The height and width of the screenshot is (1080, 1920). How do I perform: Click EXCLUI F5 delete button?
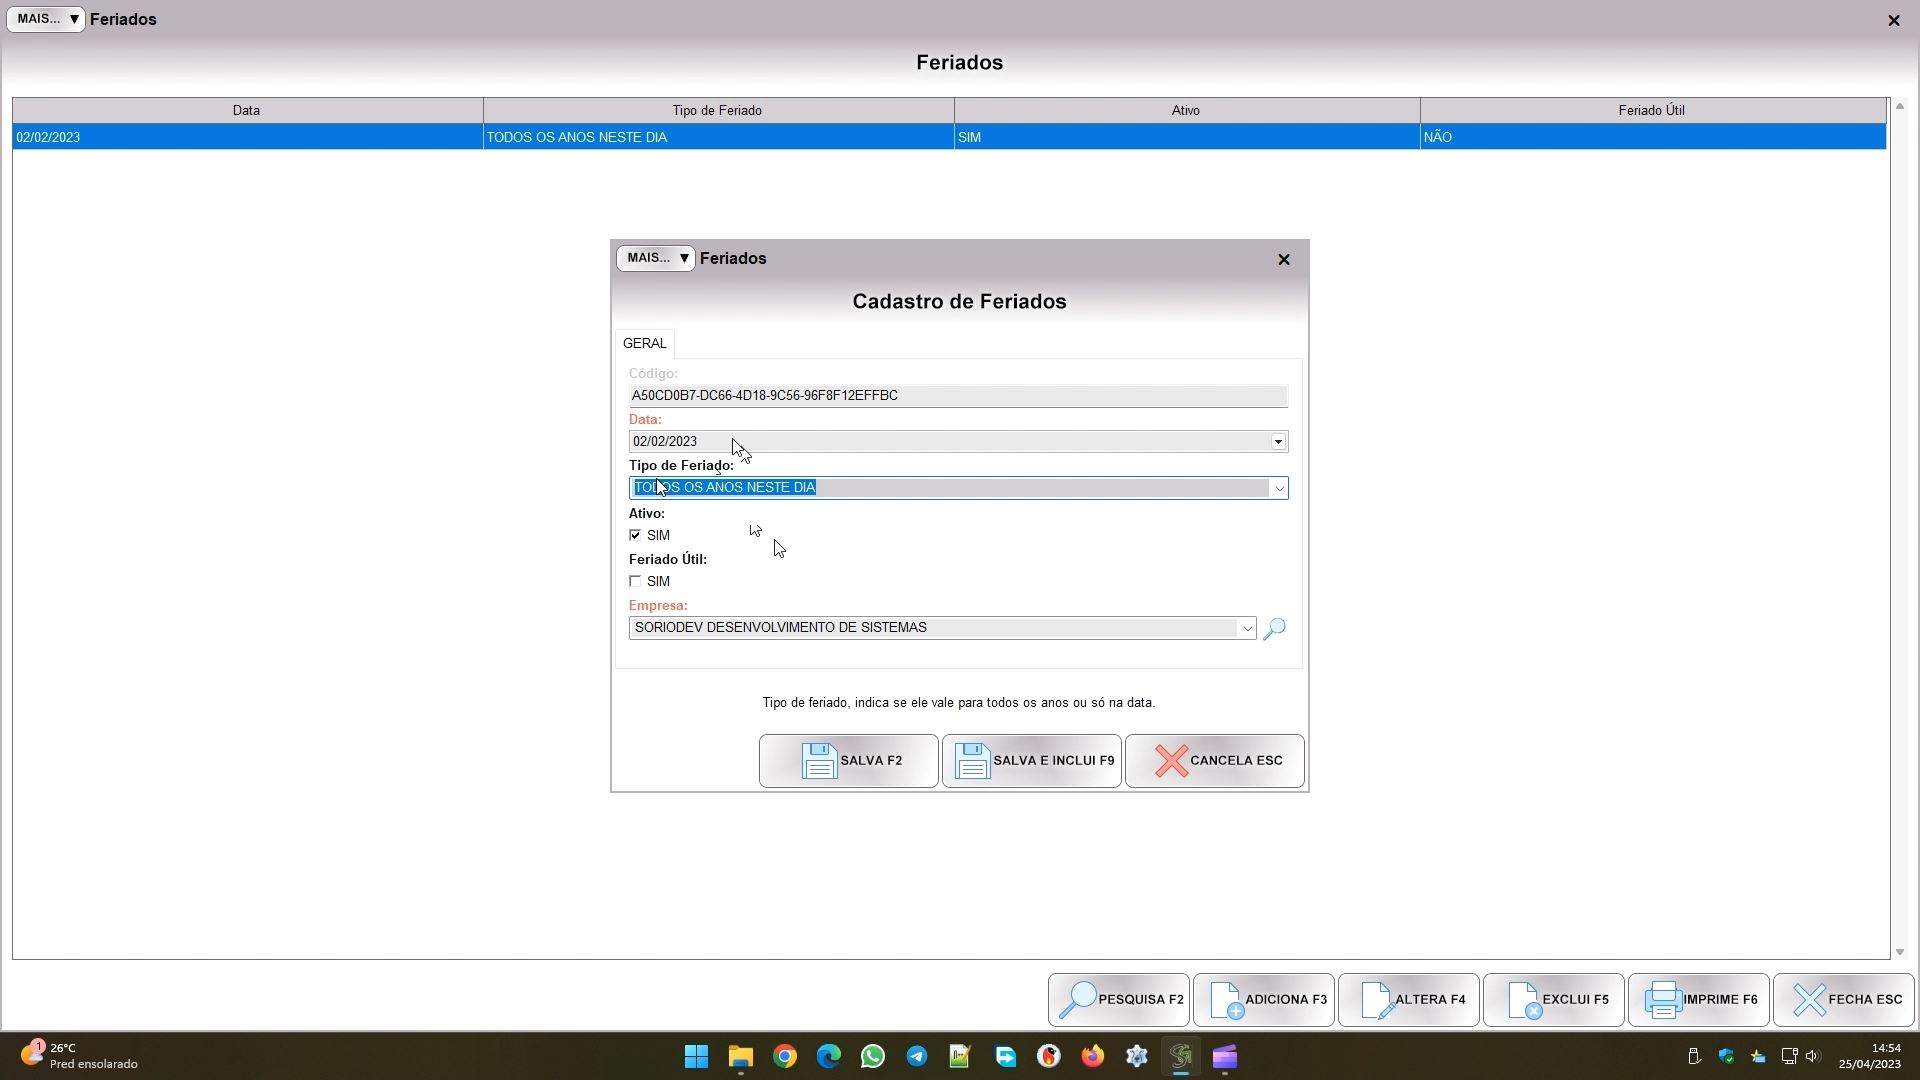coord(1553,1000)
